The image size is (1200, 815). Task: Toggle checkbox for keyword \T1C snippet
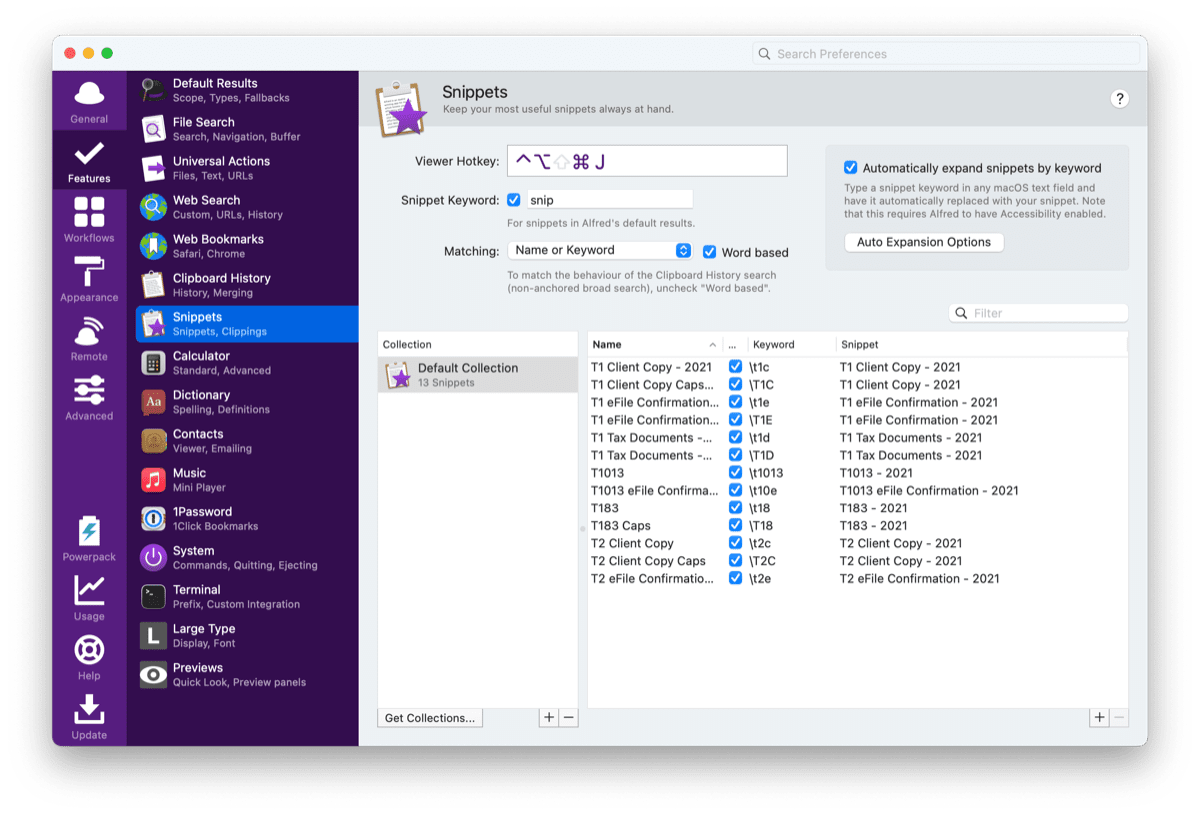coord(735,385)
